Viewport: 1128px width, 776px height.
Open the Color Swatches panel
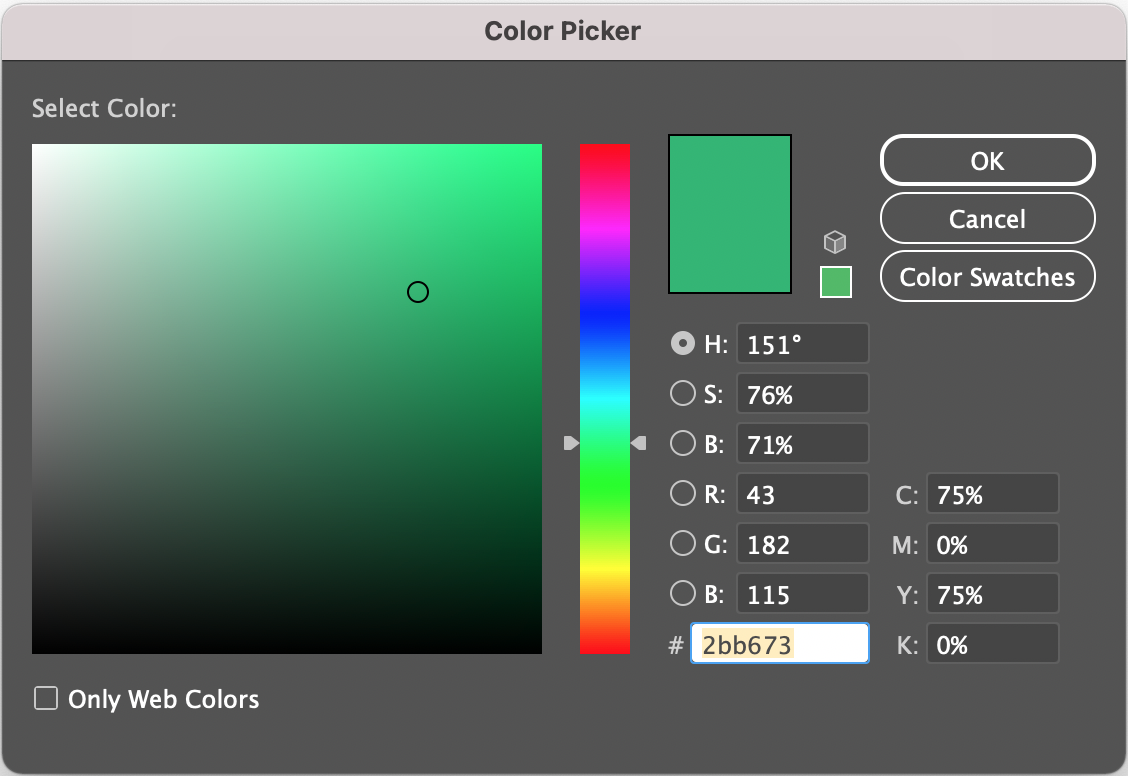pyautogui.click(x=986, y=277)
